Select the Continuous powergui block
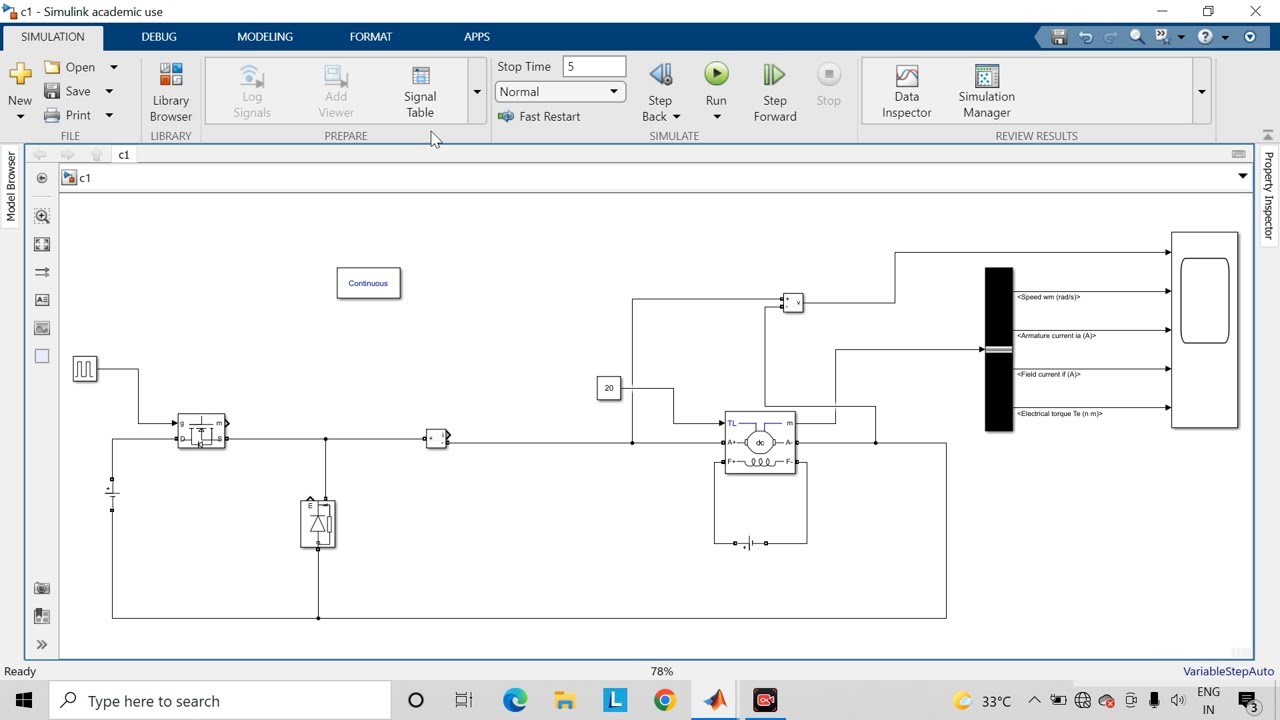The width and height of the screenshot is (1280, 720). (369, 283)
